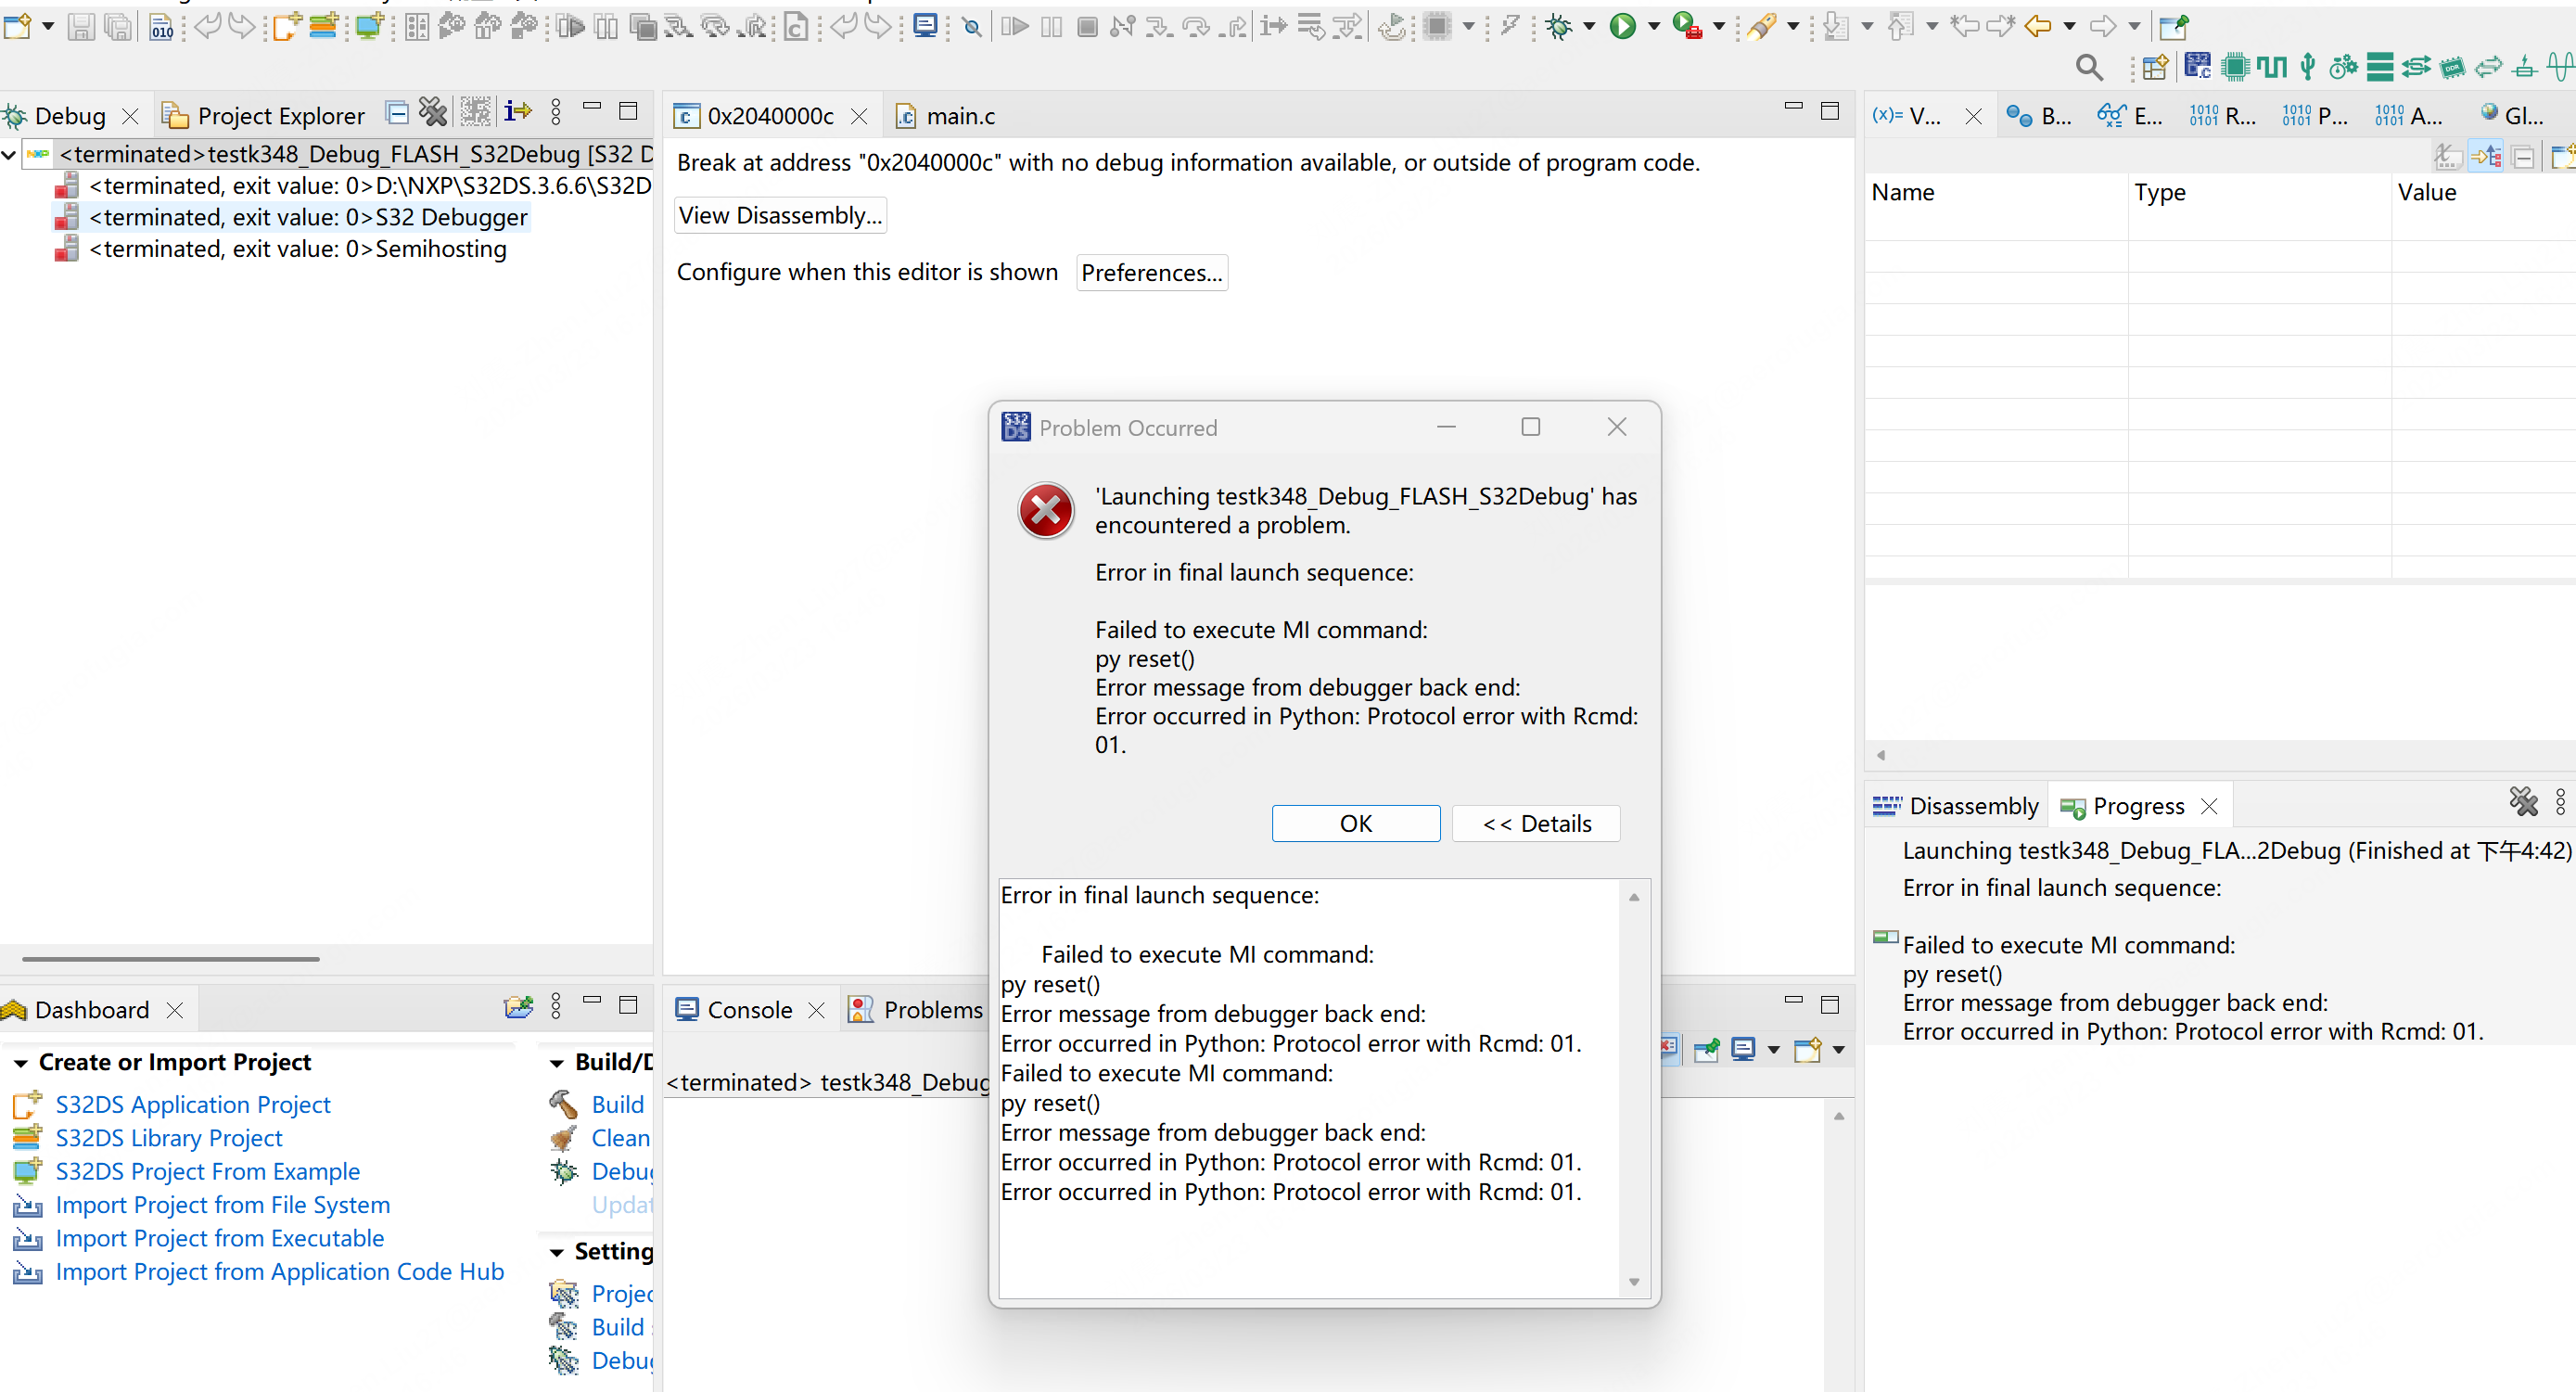Click the Step Return toolbar icon

(1234, 27)
